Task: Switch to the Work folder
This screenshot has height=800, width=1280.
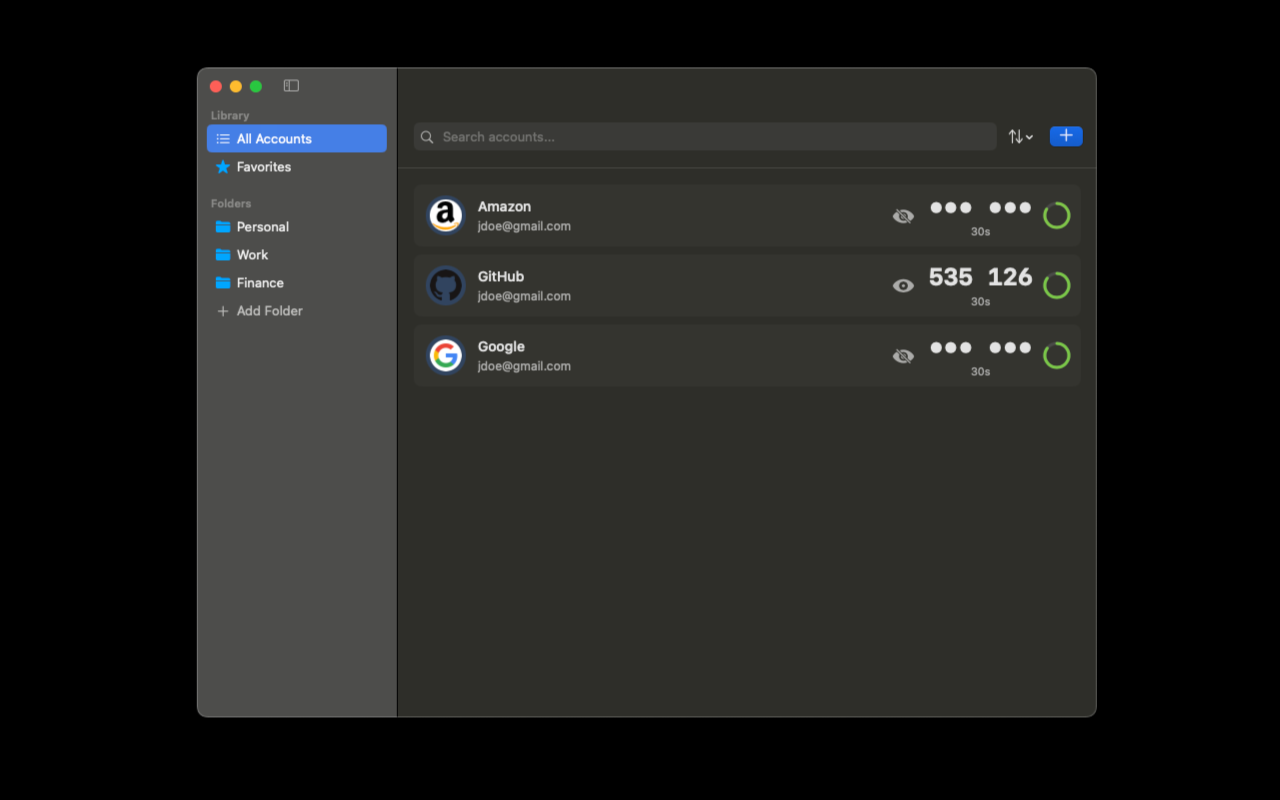Action: coord(251,254)
